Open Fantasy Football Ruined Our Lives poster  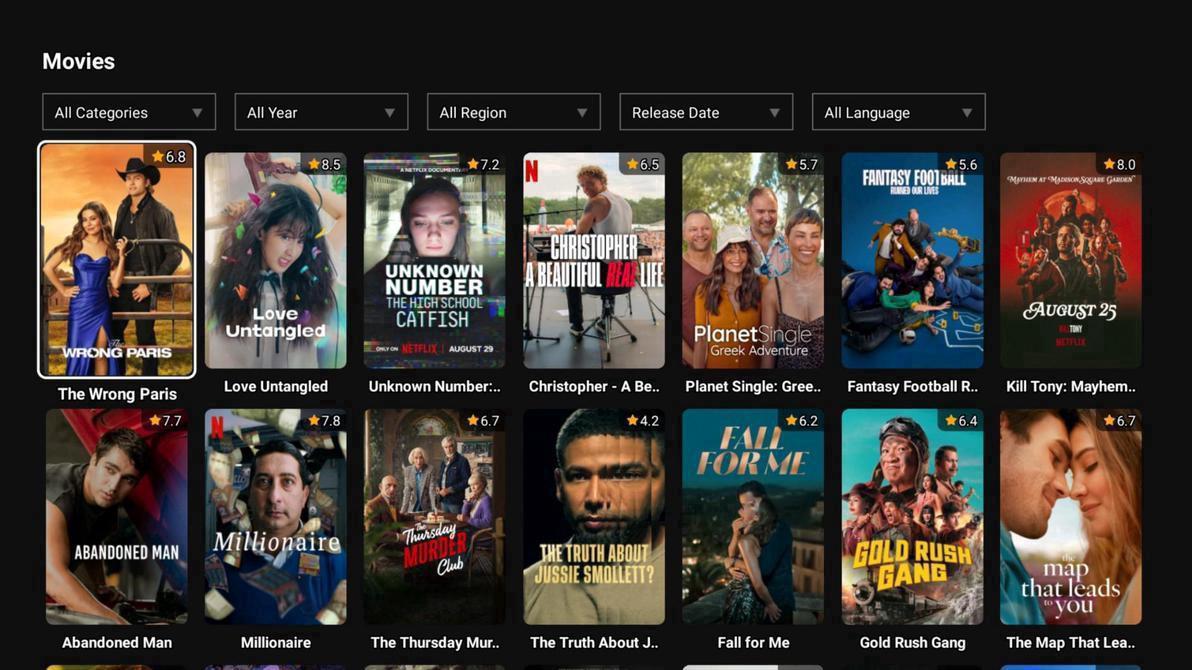[x=912, y=260]
